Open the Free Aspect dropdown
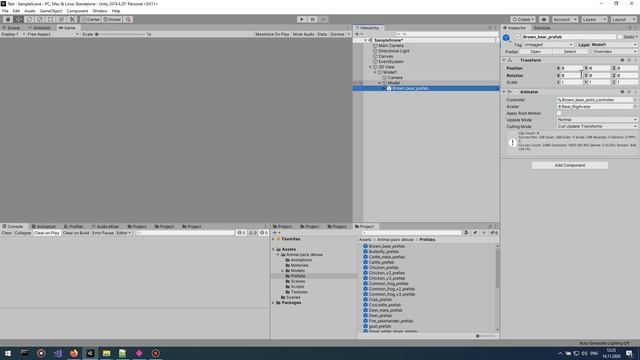Image resolution: width=640 pixels, height=360 pixels. point(53,34)
